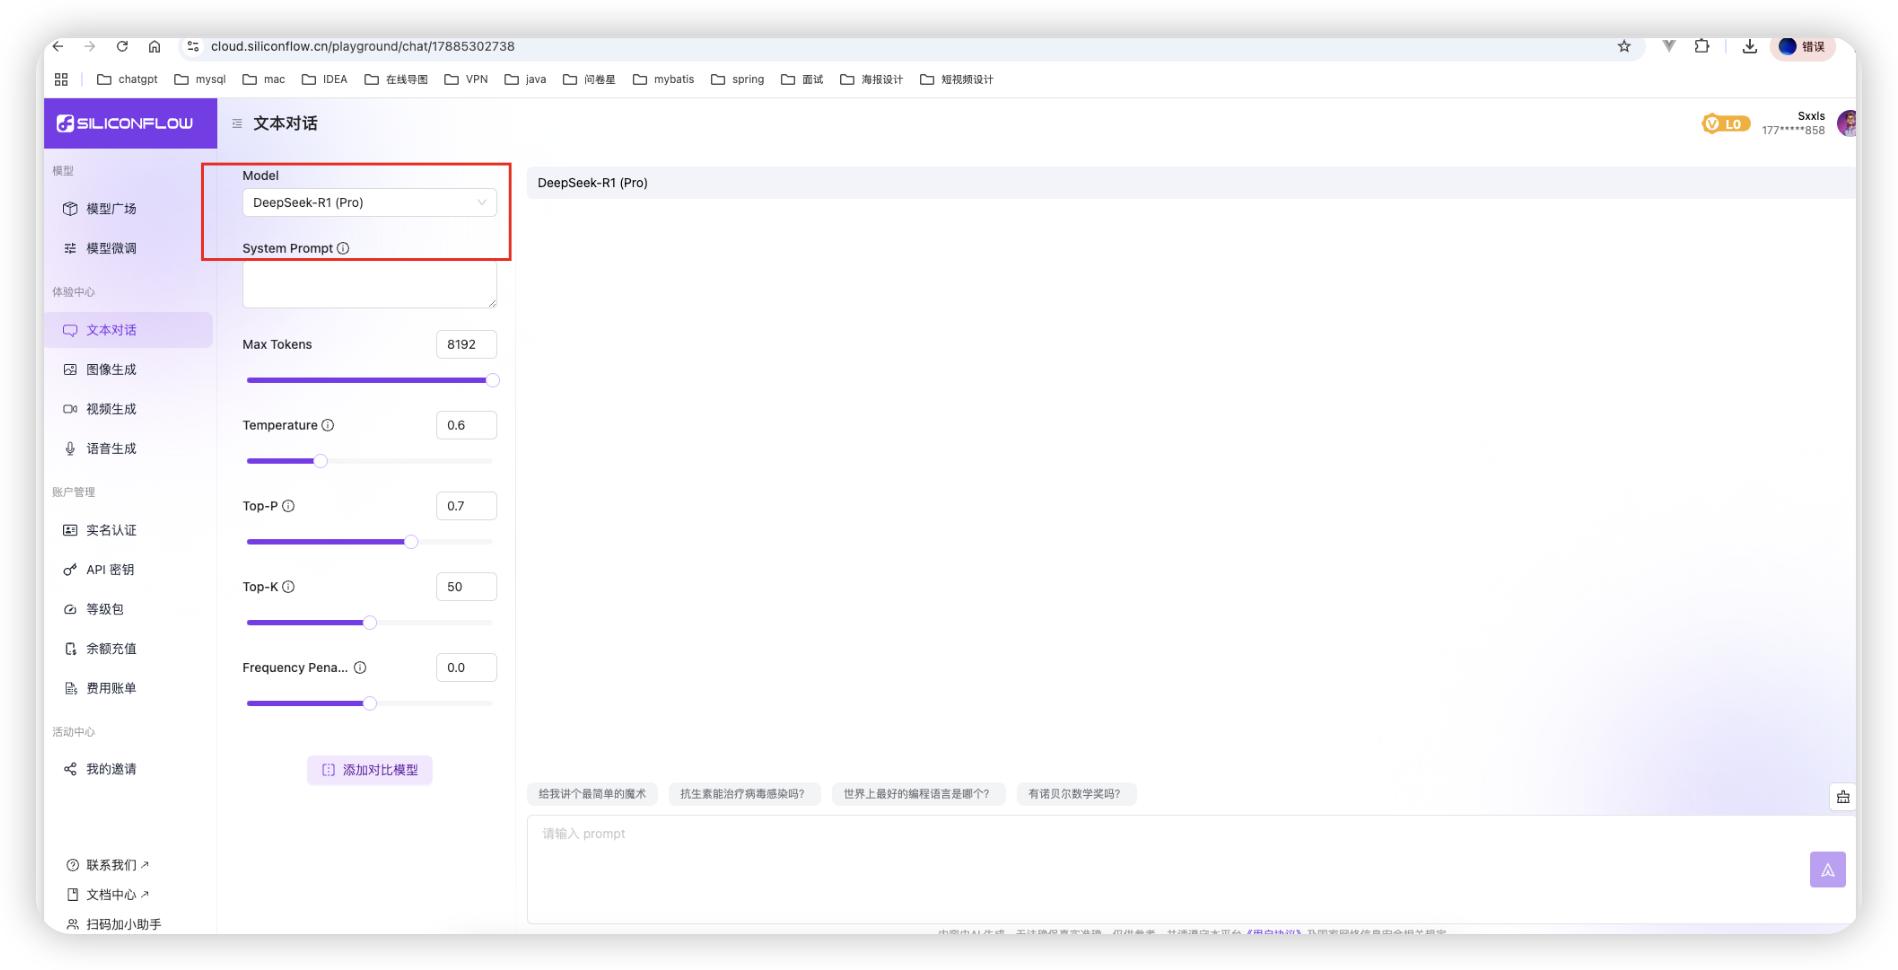
Task: Open the 文档中心 link
Action: (x=108, y=895)
